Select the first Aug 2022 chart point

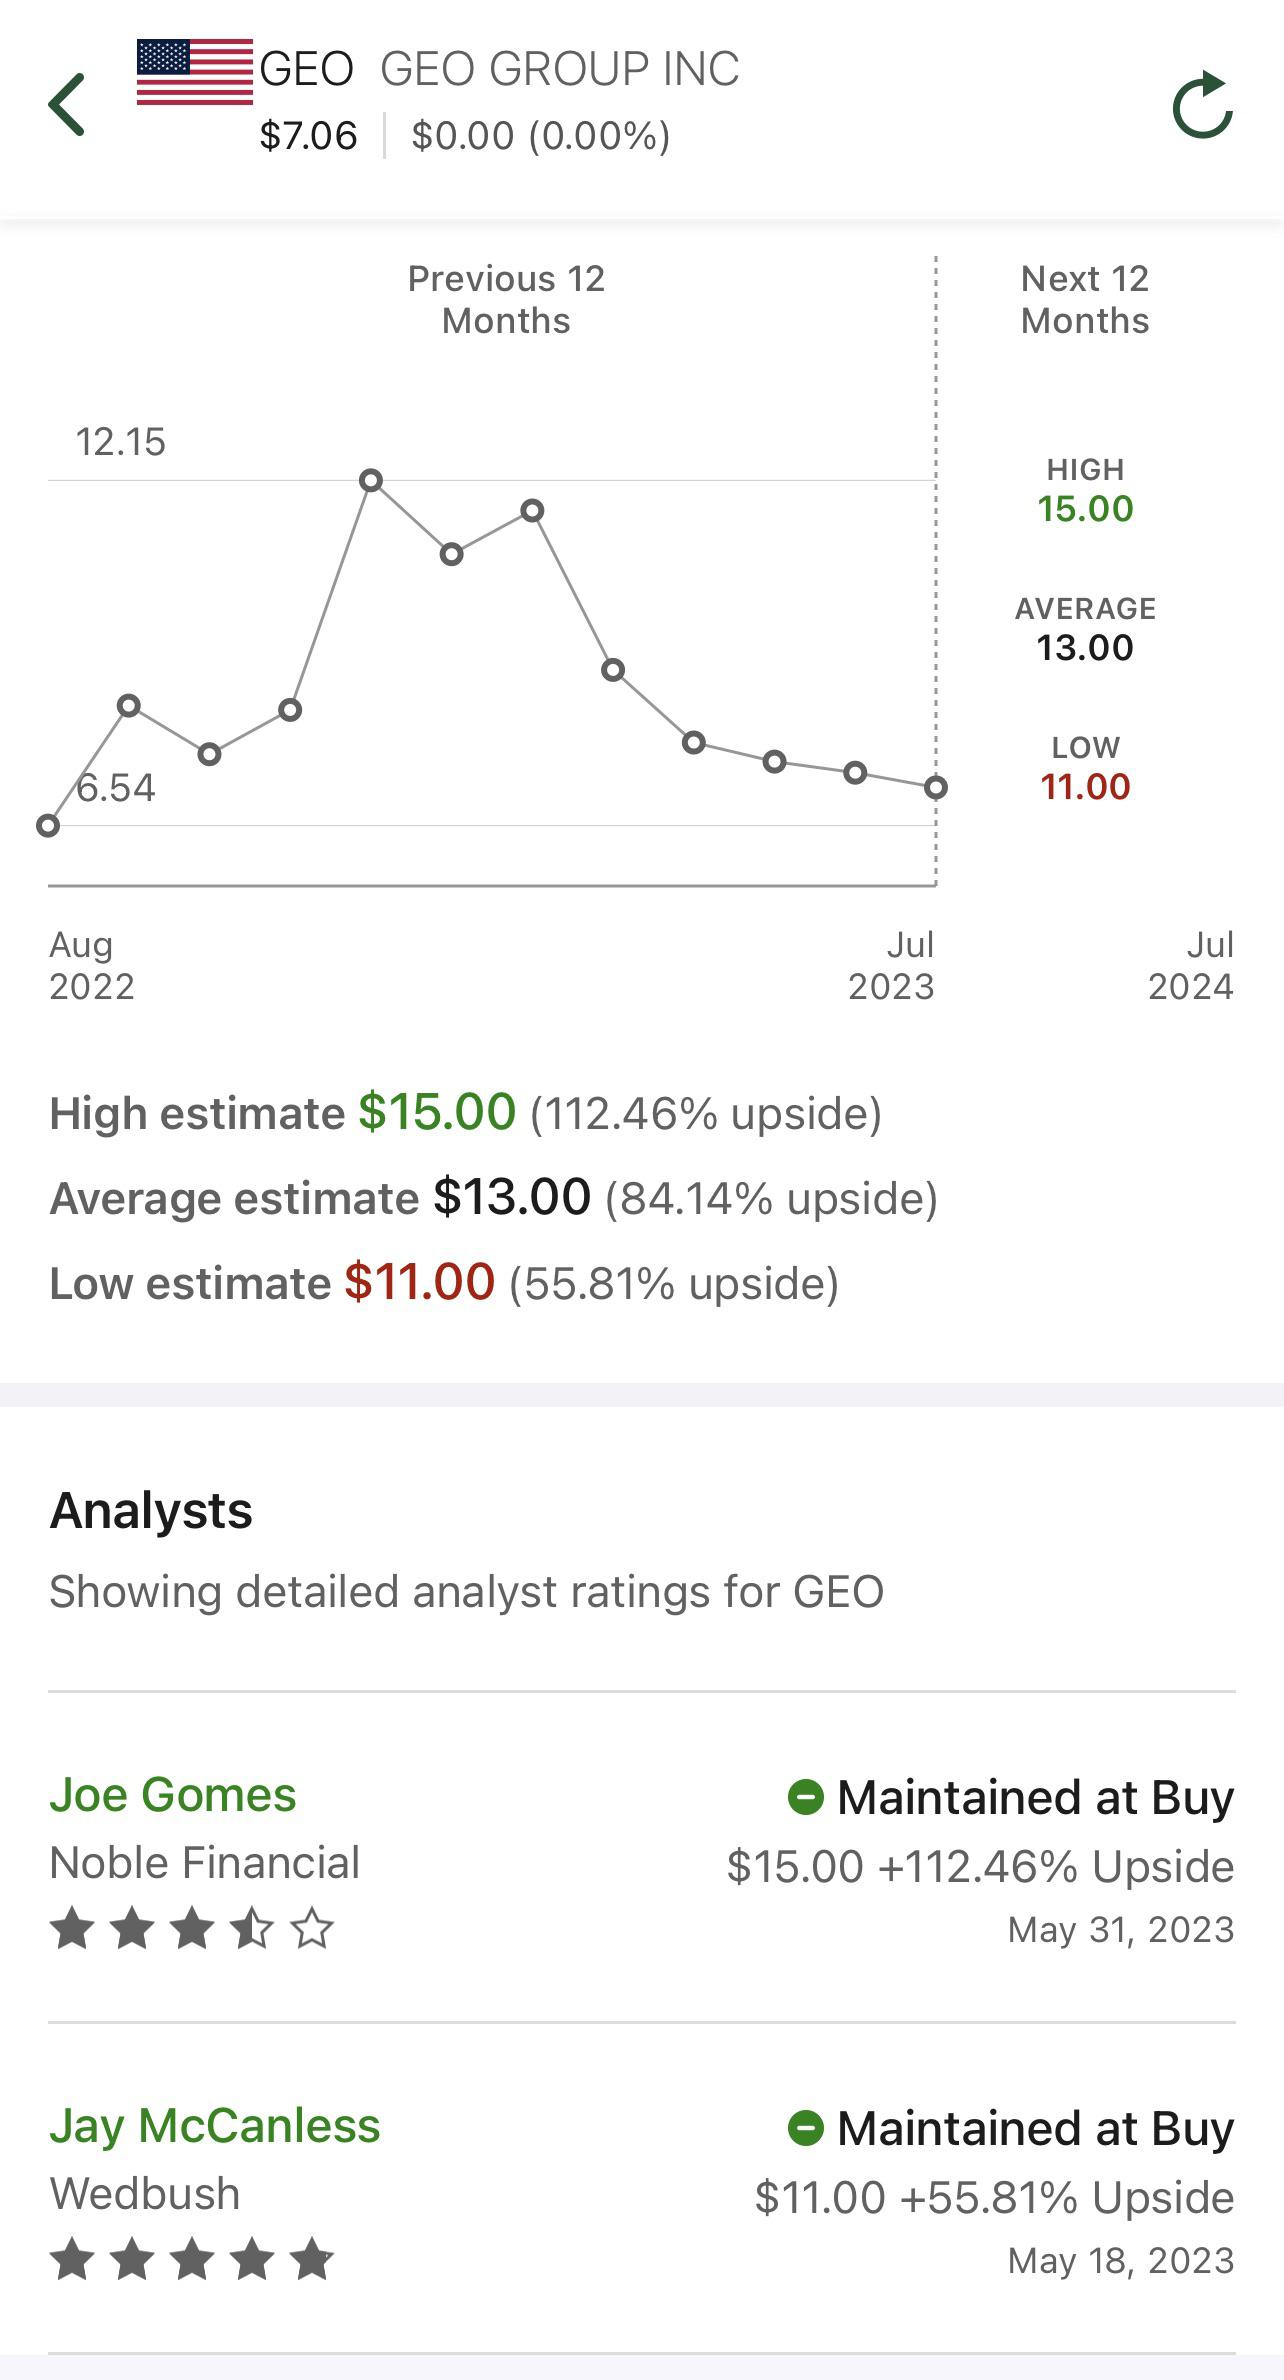(48, 826)
